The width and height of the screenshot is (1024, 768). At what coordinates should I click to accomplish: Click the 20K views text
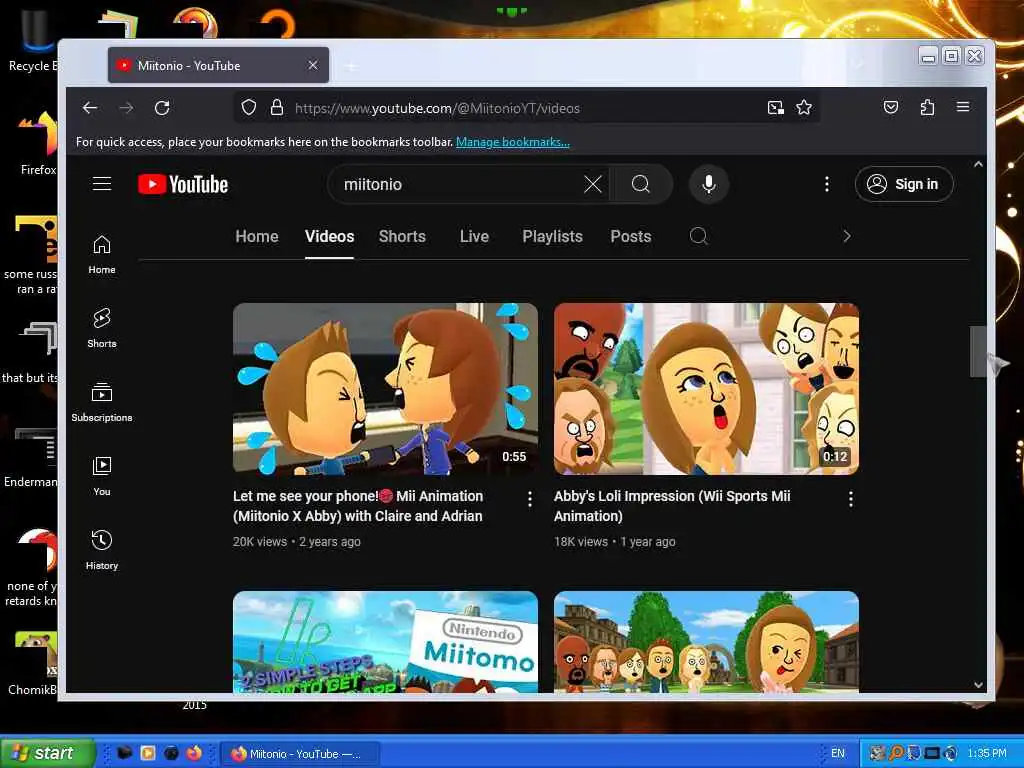coord(260,541)
